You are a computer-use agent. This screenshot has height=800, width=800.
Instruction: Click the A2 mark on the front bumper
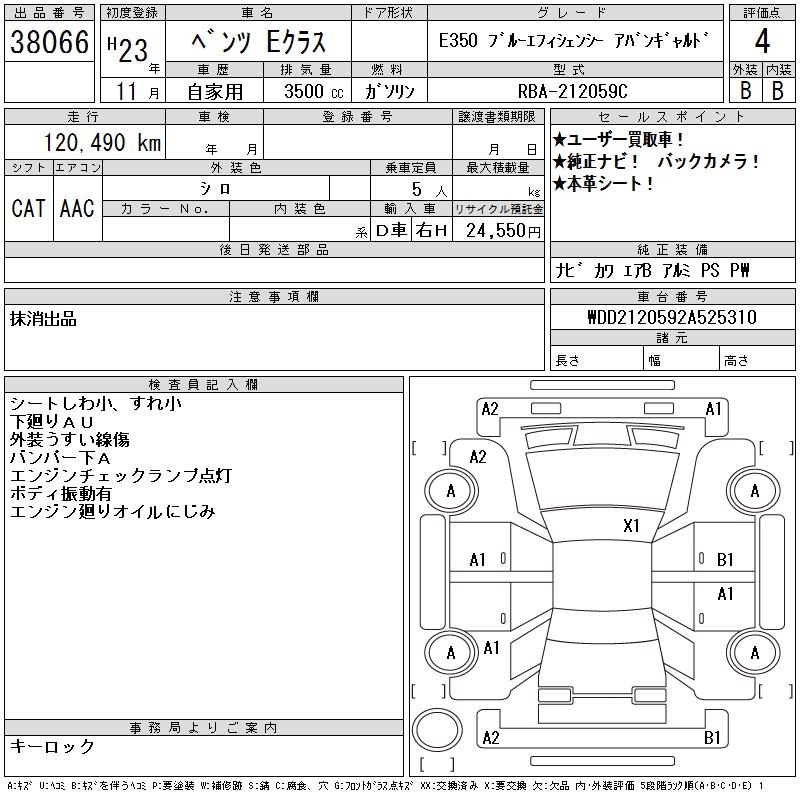pos(490,409)
